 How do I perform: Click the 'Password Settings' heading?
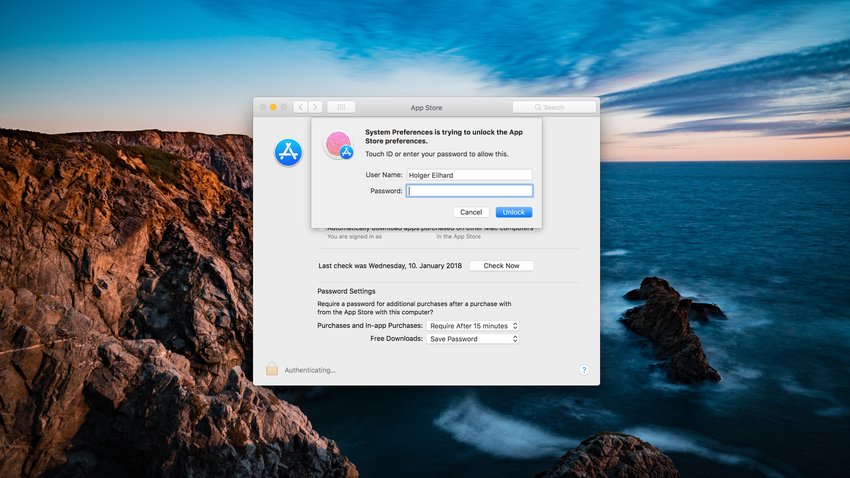point(346,291)
